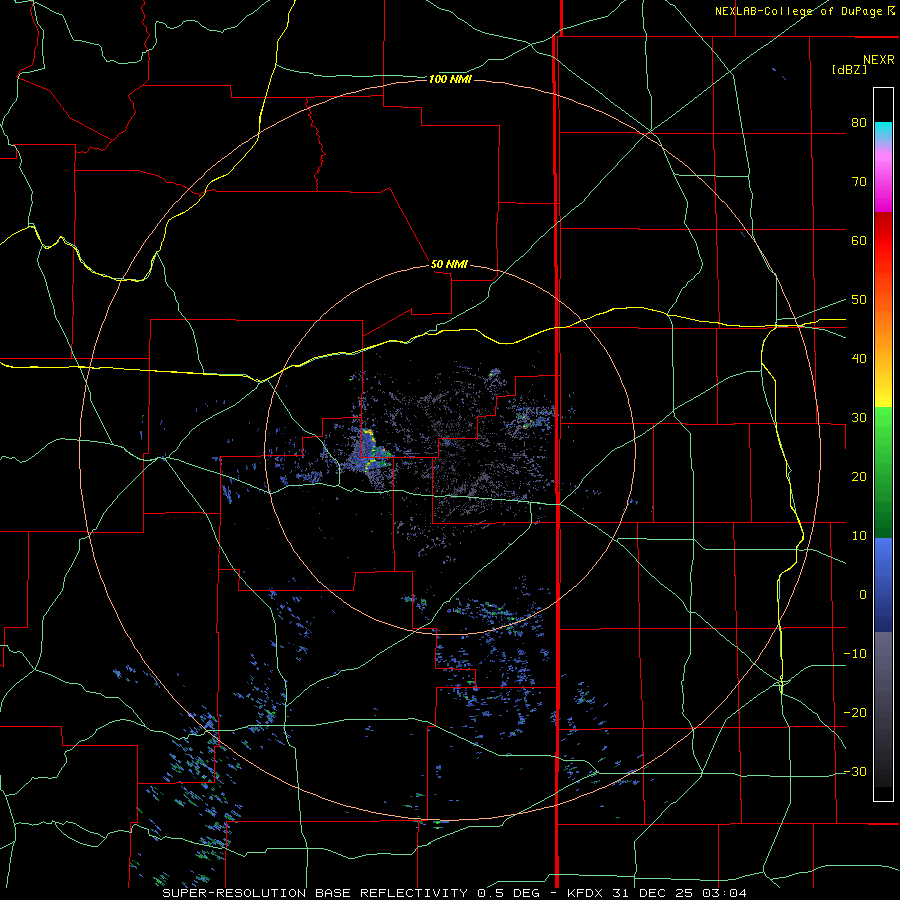
Task: Select the 0 value on dBZ scale
Action: coord(863,595)
